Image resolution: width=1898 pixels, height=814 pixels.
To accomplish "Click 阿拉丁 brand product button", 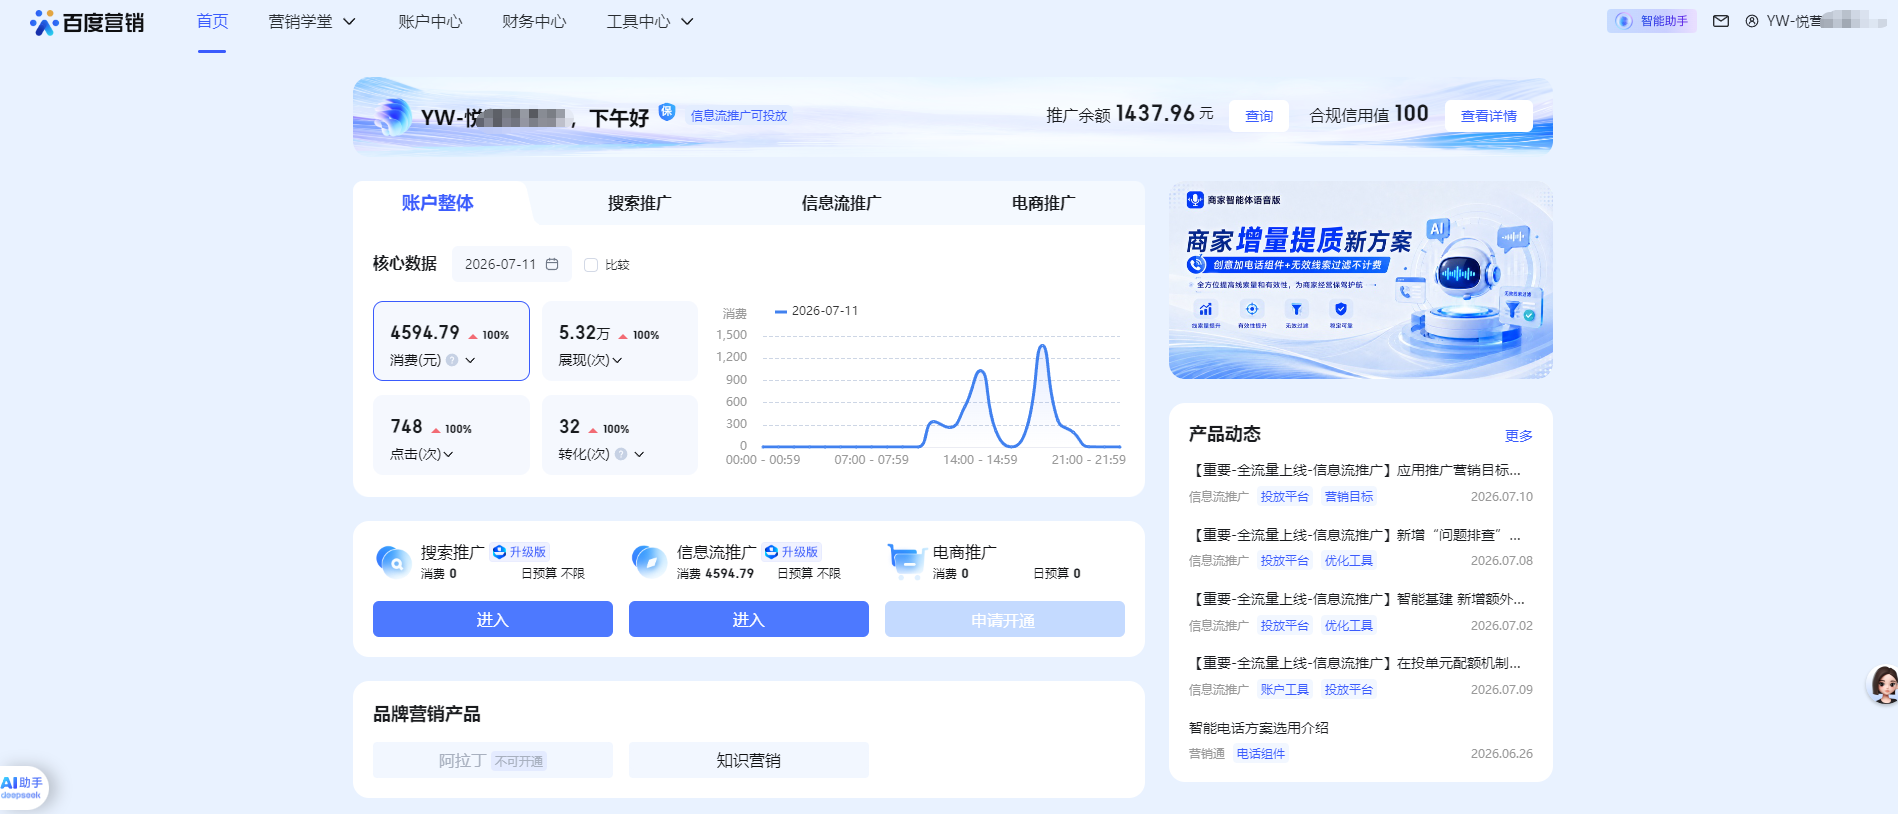I will (493, 760).
